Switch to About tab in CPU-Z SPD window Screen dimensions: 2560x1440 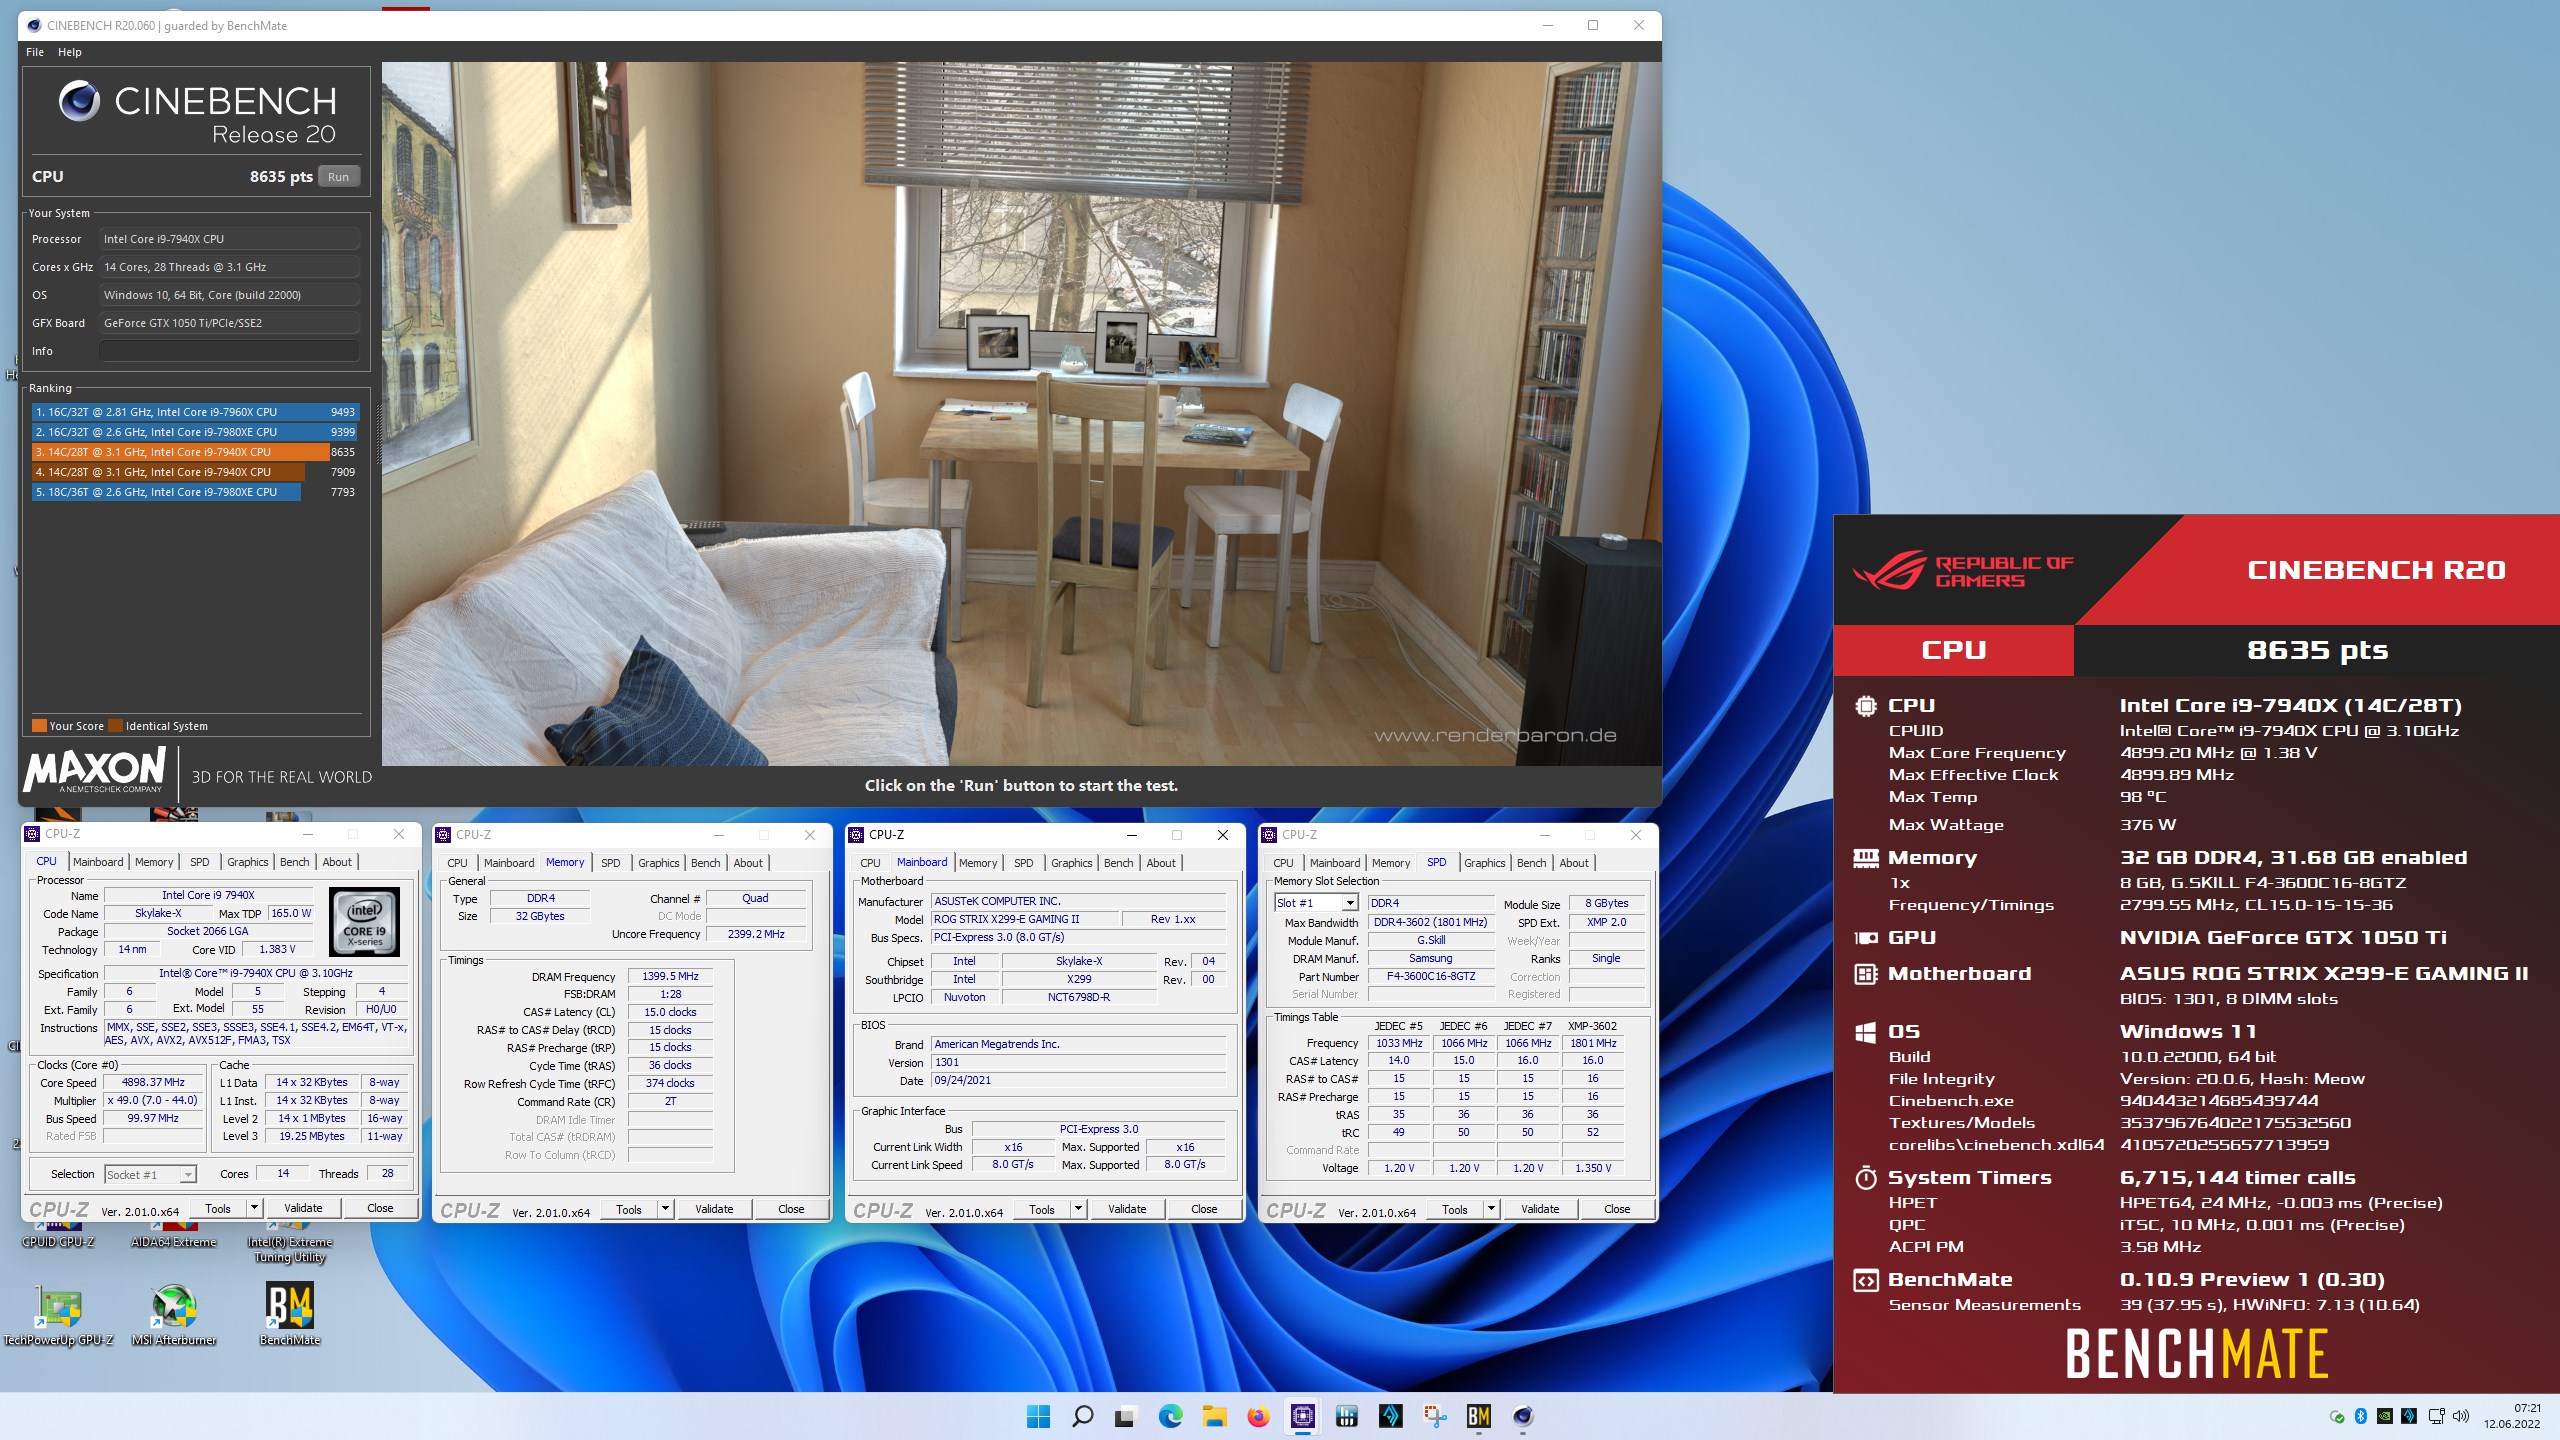point(1573,863)
